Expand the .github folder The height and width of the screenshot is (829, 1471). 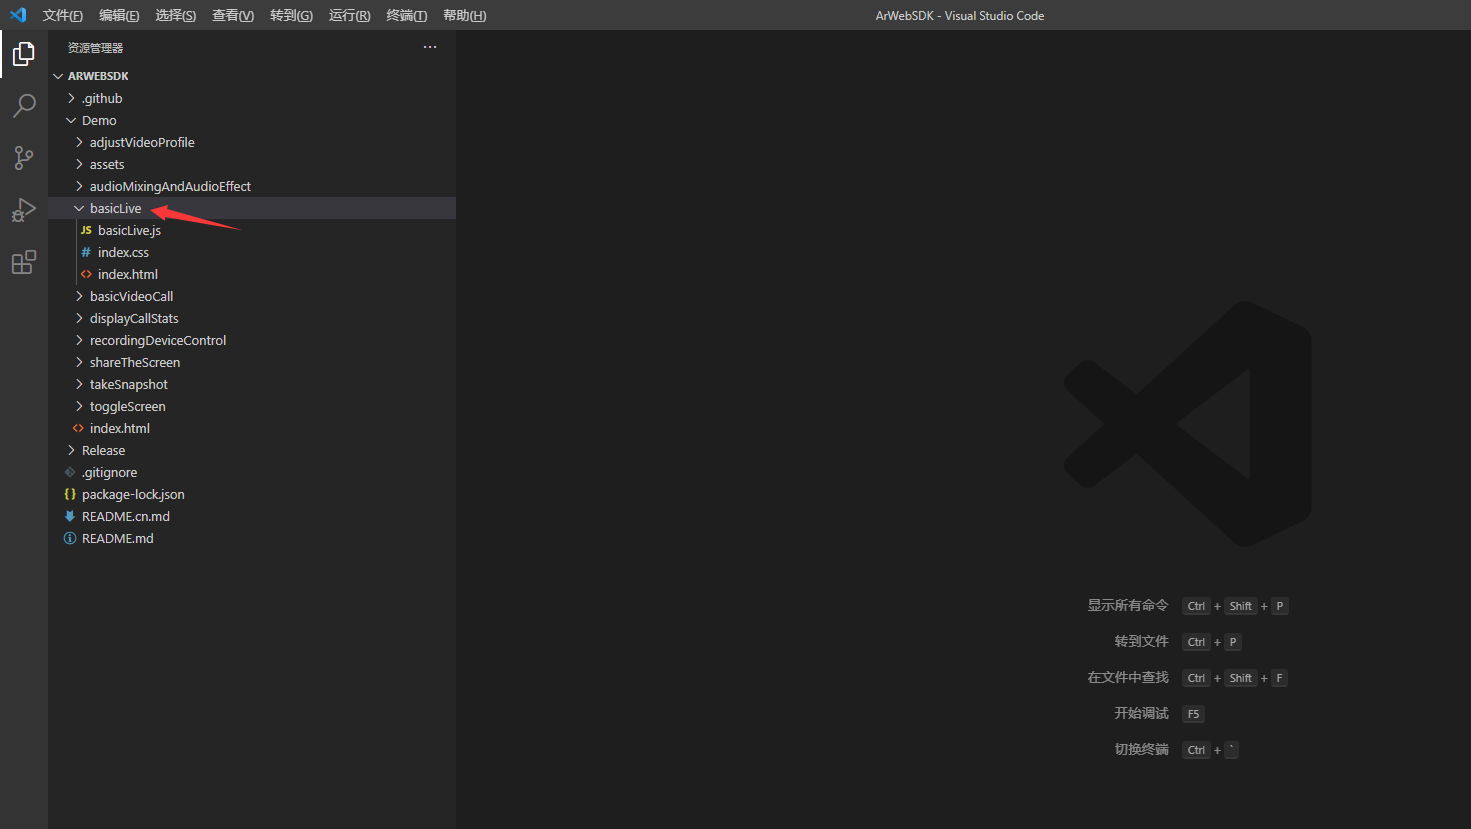(x=71, y=98)
